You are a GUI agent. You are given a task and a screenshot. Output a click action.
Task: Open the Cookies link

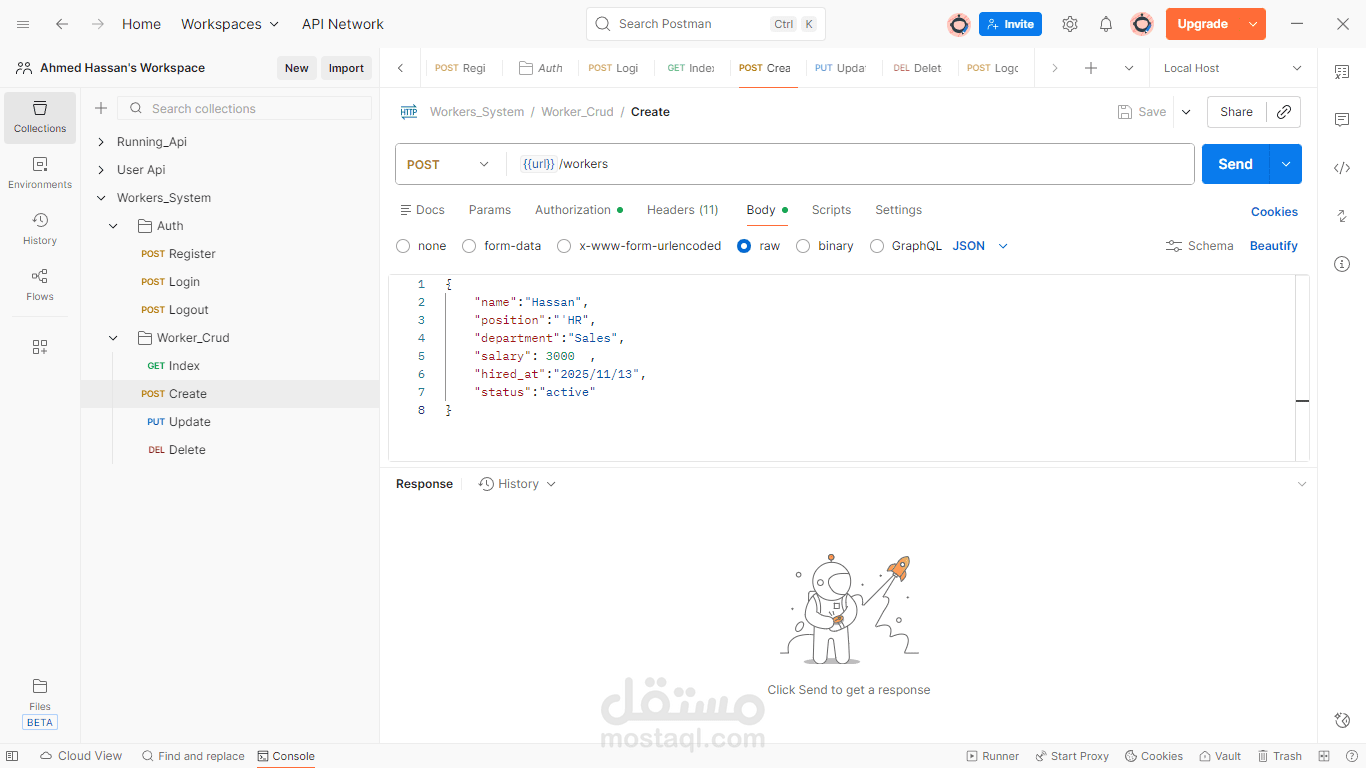(x=1274, y=212)
